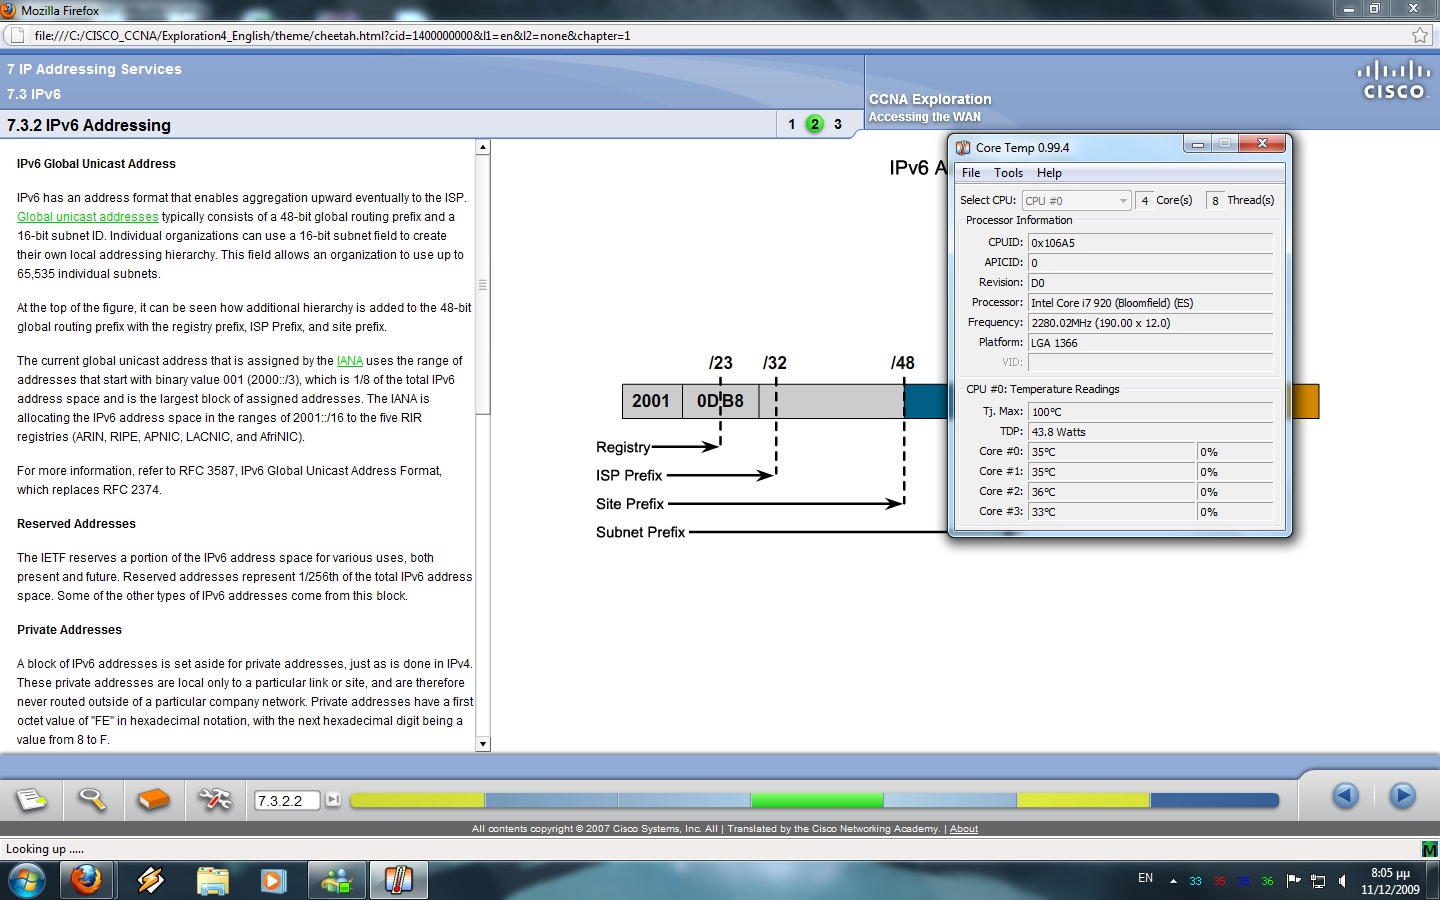The height and width of the screenshot is (900, 1440).
Task: Follow the Global unicast addresses link
Action: coord(88,217)
